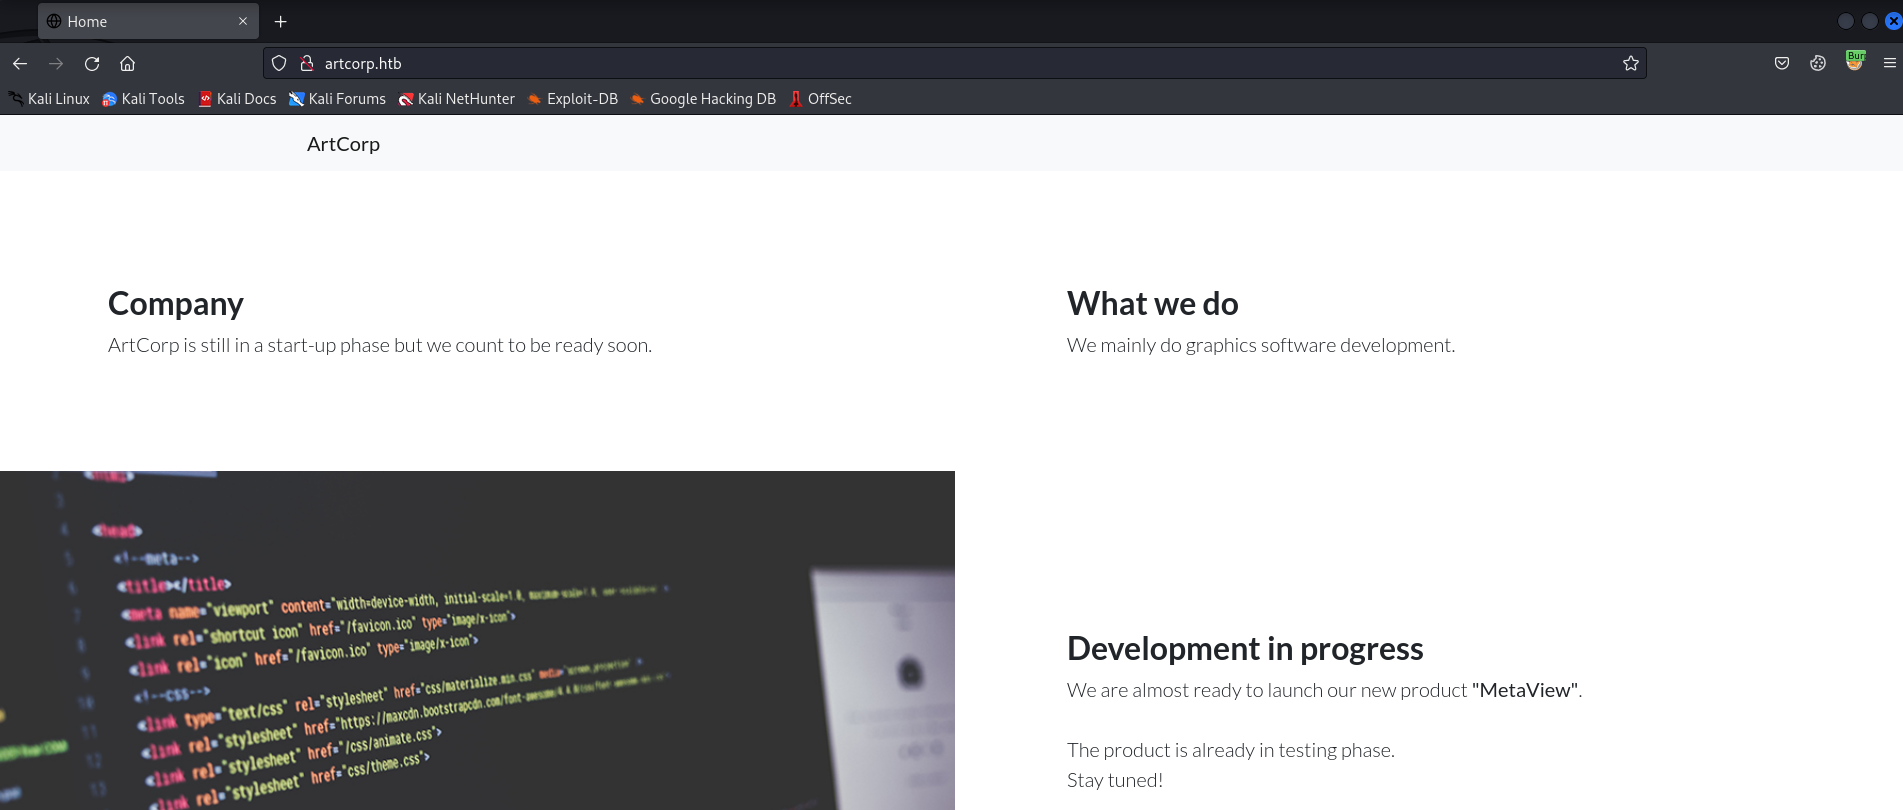
Task: Open a new browser tab
Action: (x=281, y=22)
